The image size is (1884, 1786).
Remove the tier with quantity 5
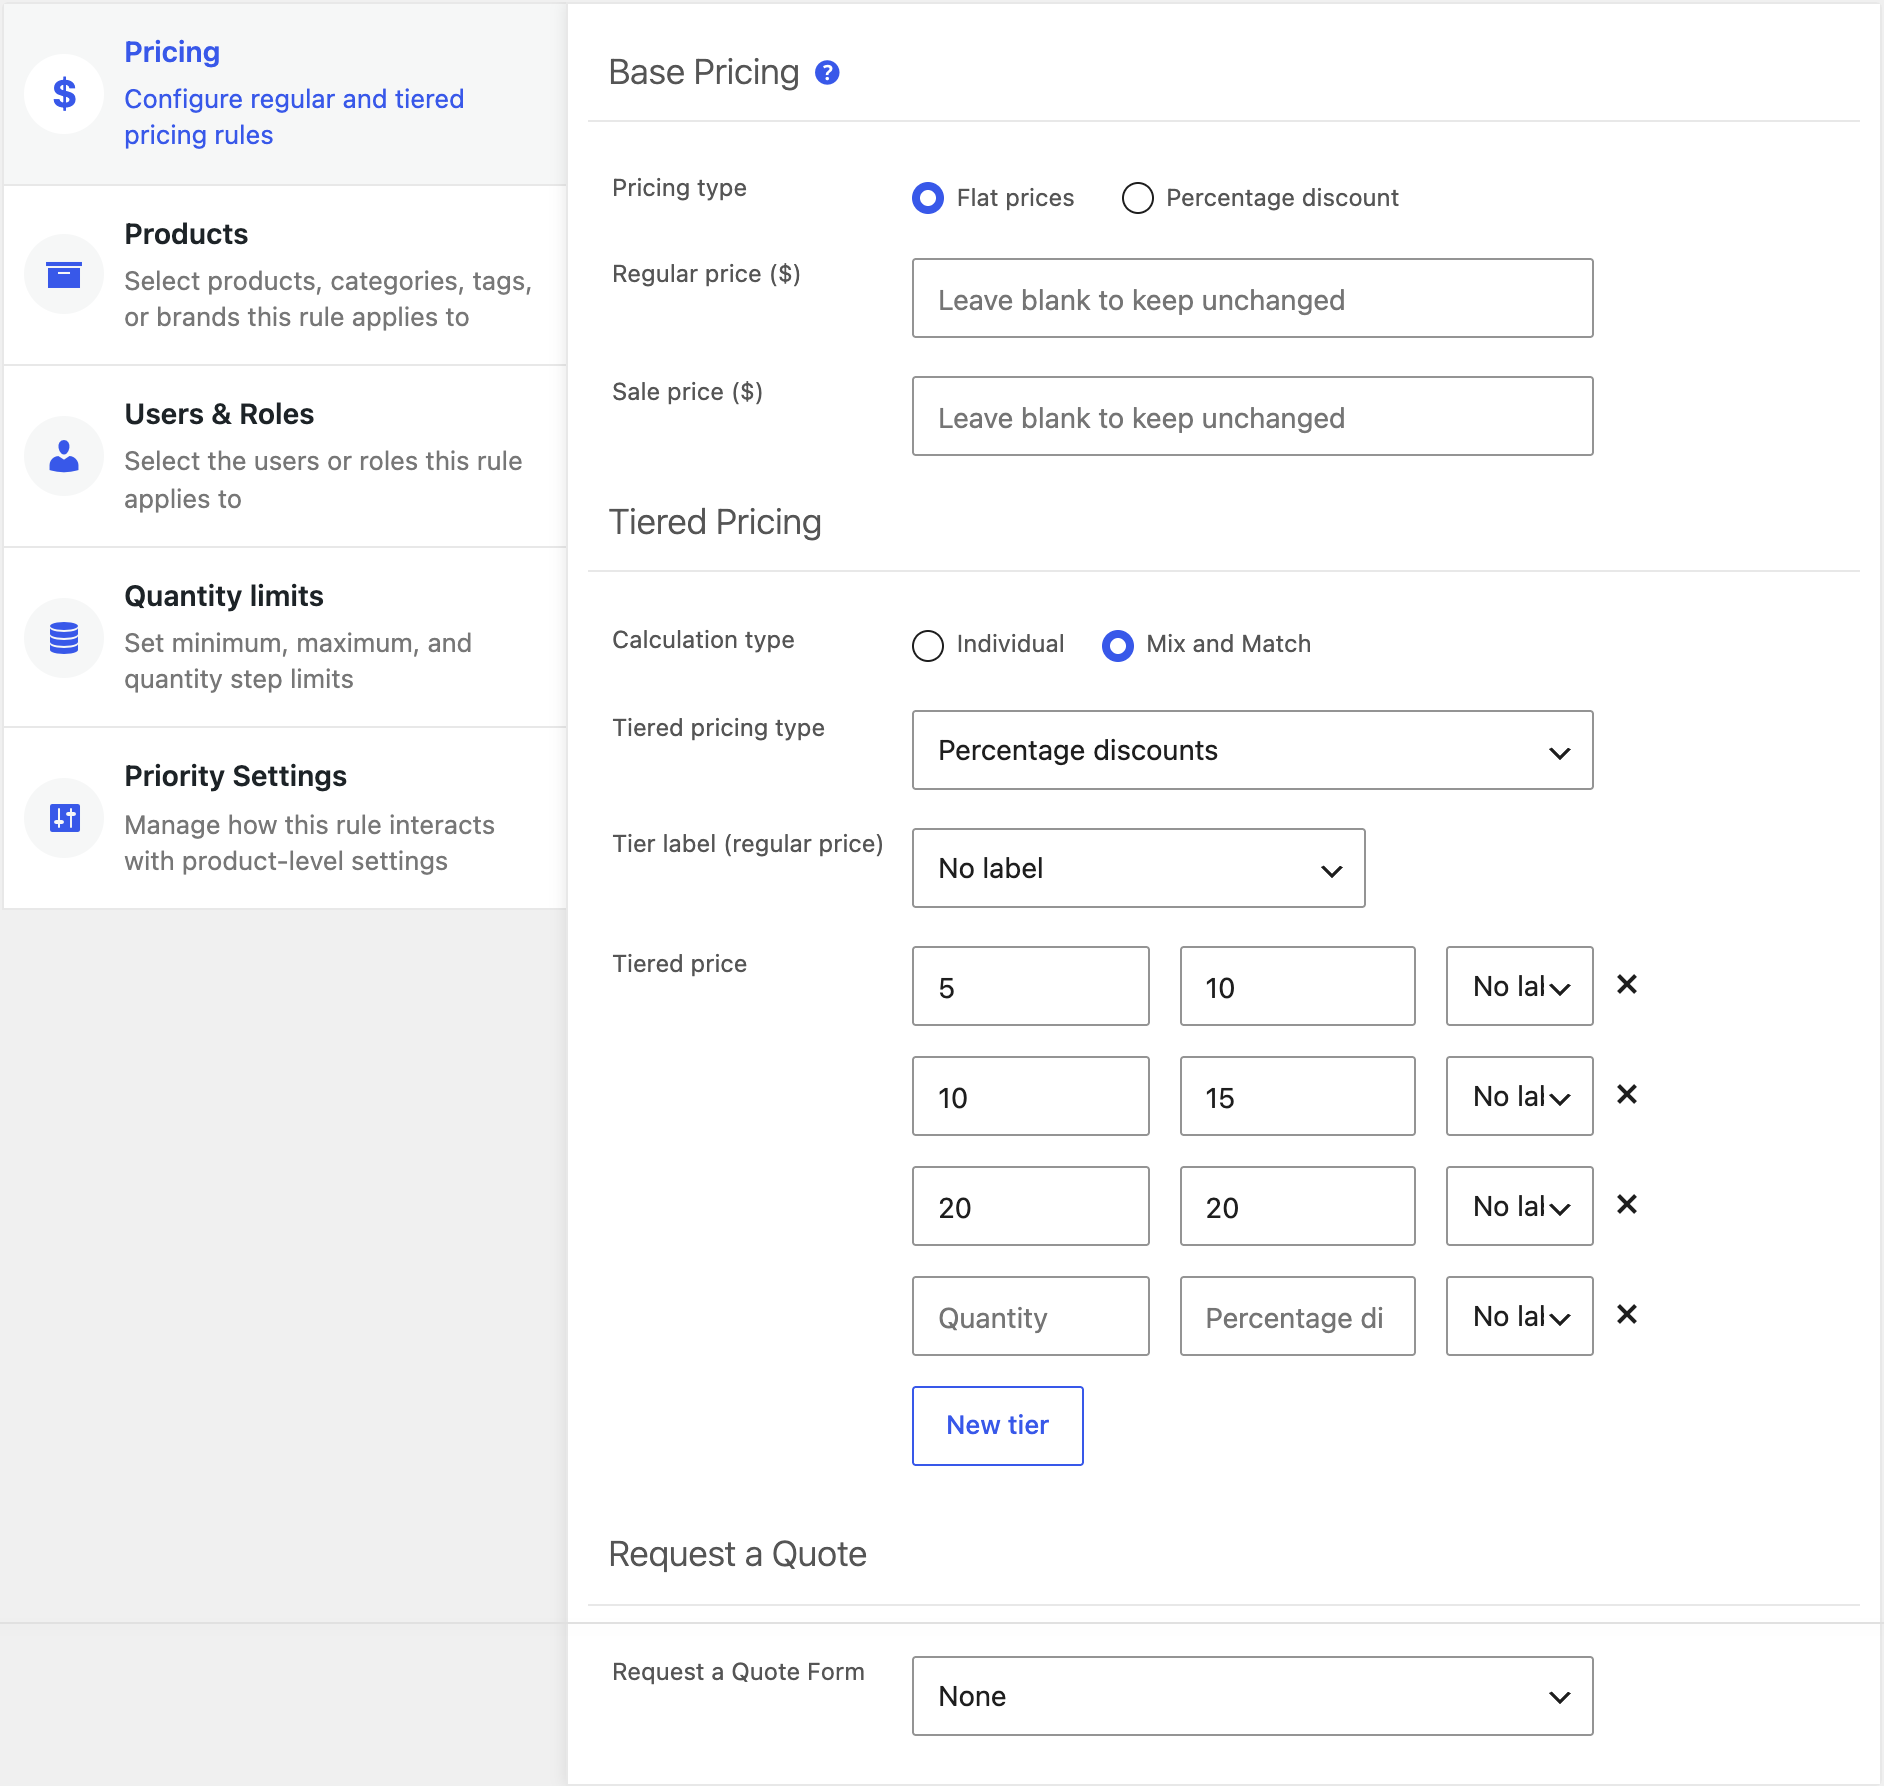(1627, 985)
